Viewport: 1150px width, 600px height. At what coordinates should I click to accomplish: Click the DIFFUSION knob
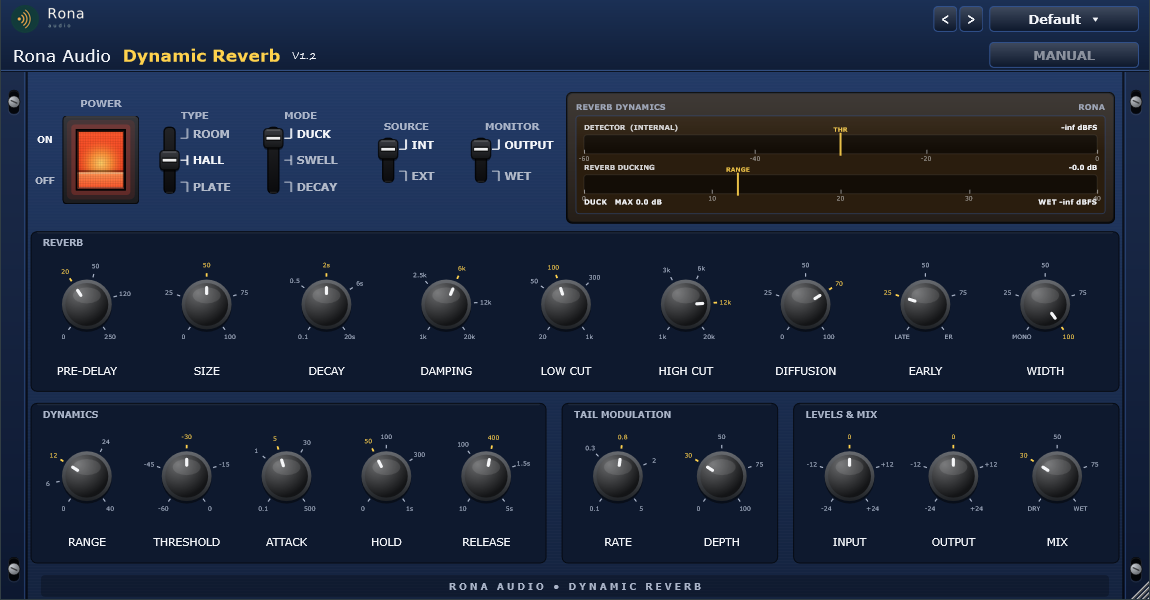click(805, 304)
